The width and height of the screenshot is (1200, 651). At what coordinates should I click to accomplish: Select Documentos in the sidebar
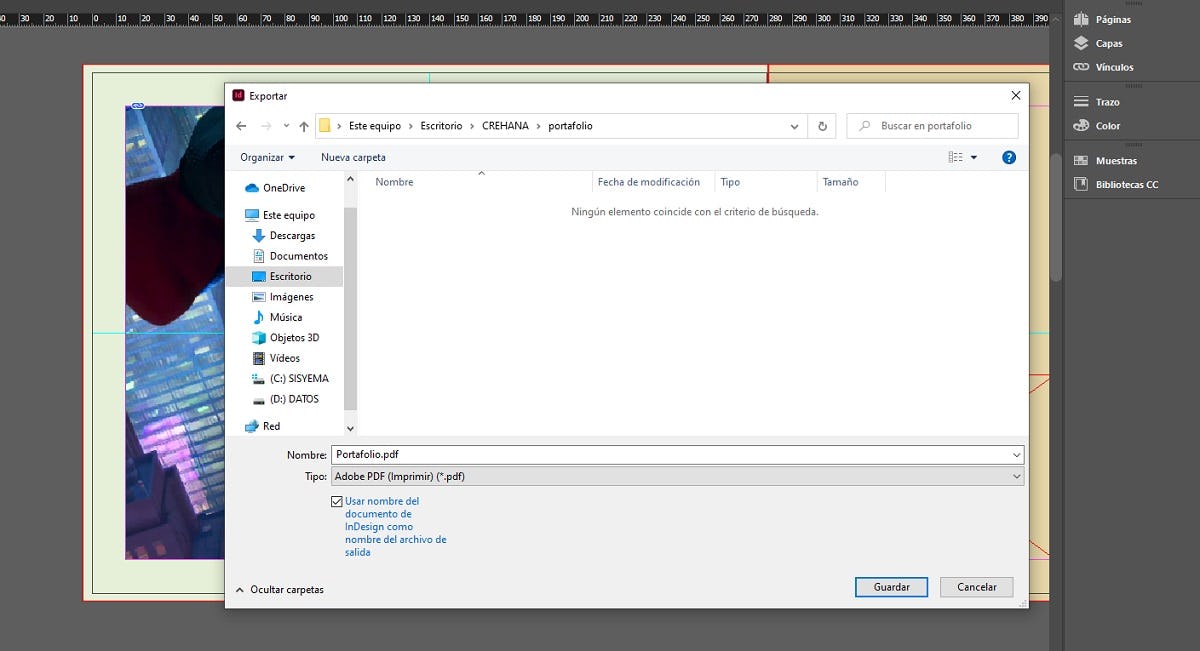coord(298,256)
